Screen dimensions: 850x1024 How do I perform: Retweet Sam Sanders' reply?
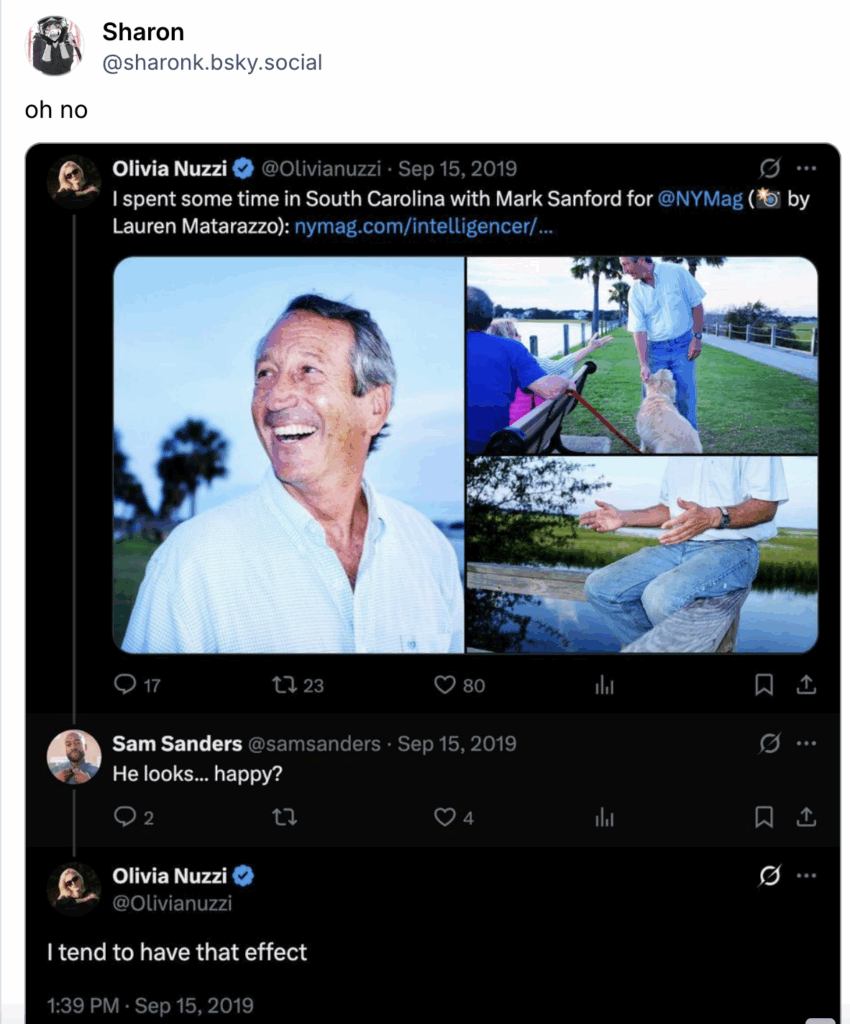pos(285,817)
